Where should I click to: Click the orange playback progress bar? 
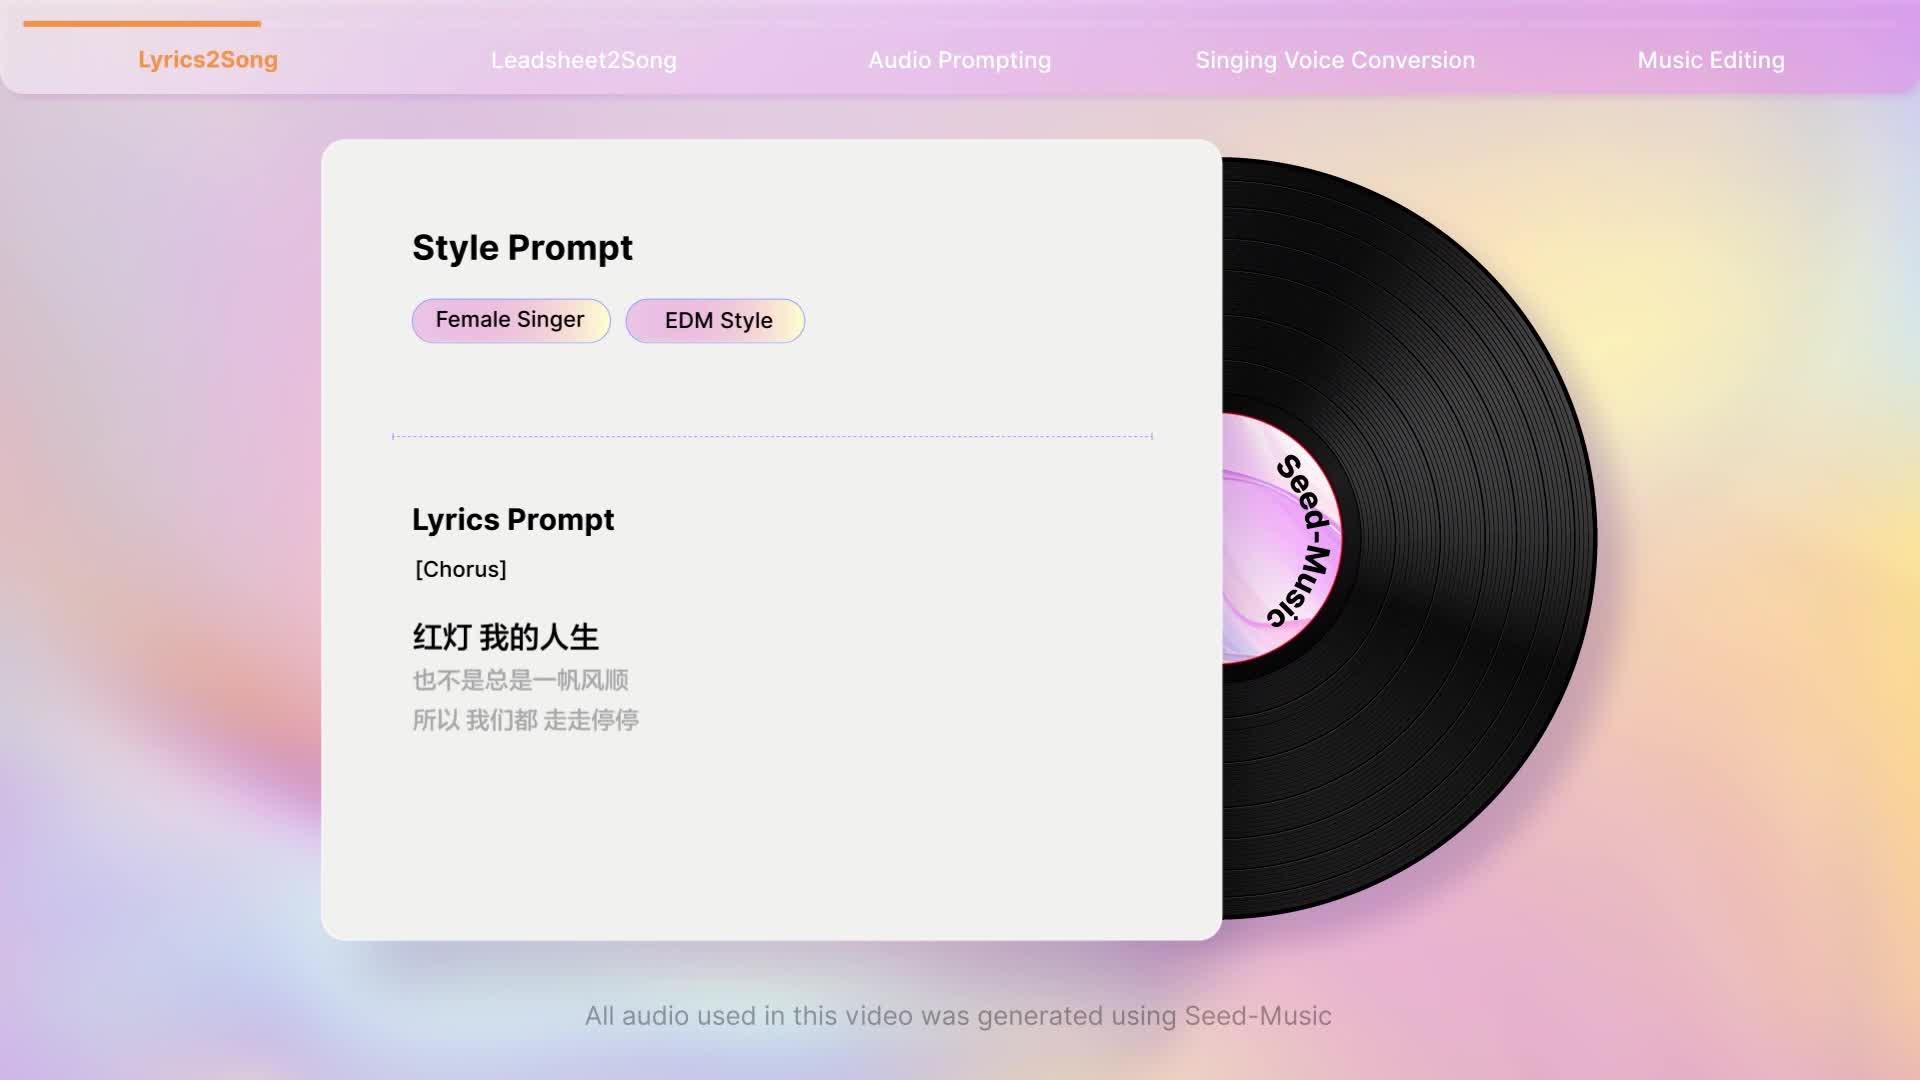[140, 22]
